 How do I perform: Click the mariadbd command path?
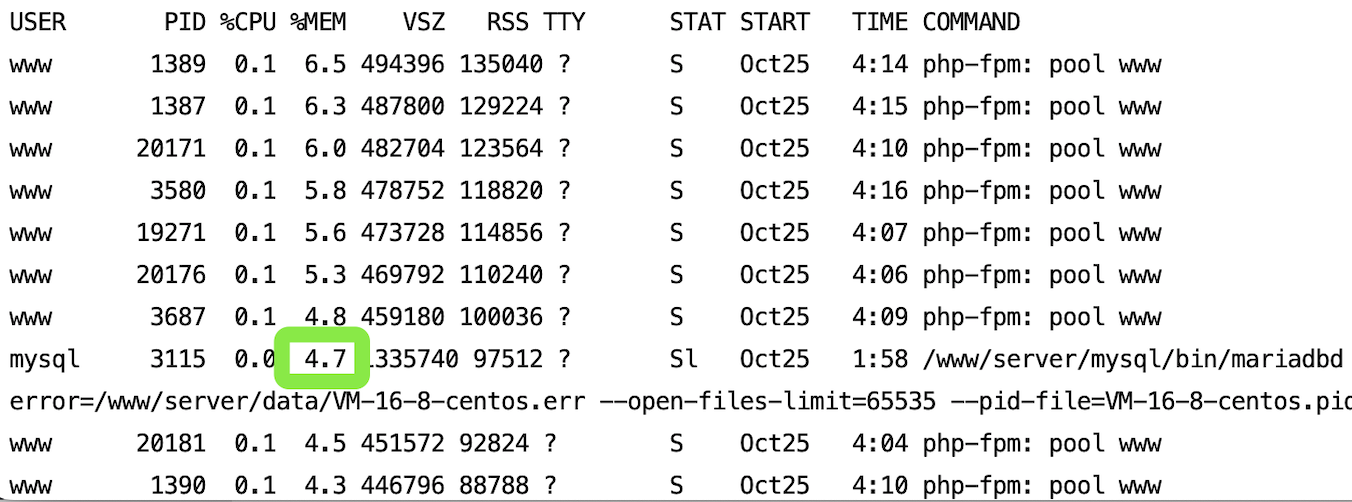tap(1131, 358)
